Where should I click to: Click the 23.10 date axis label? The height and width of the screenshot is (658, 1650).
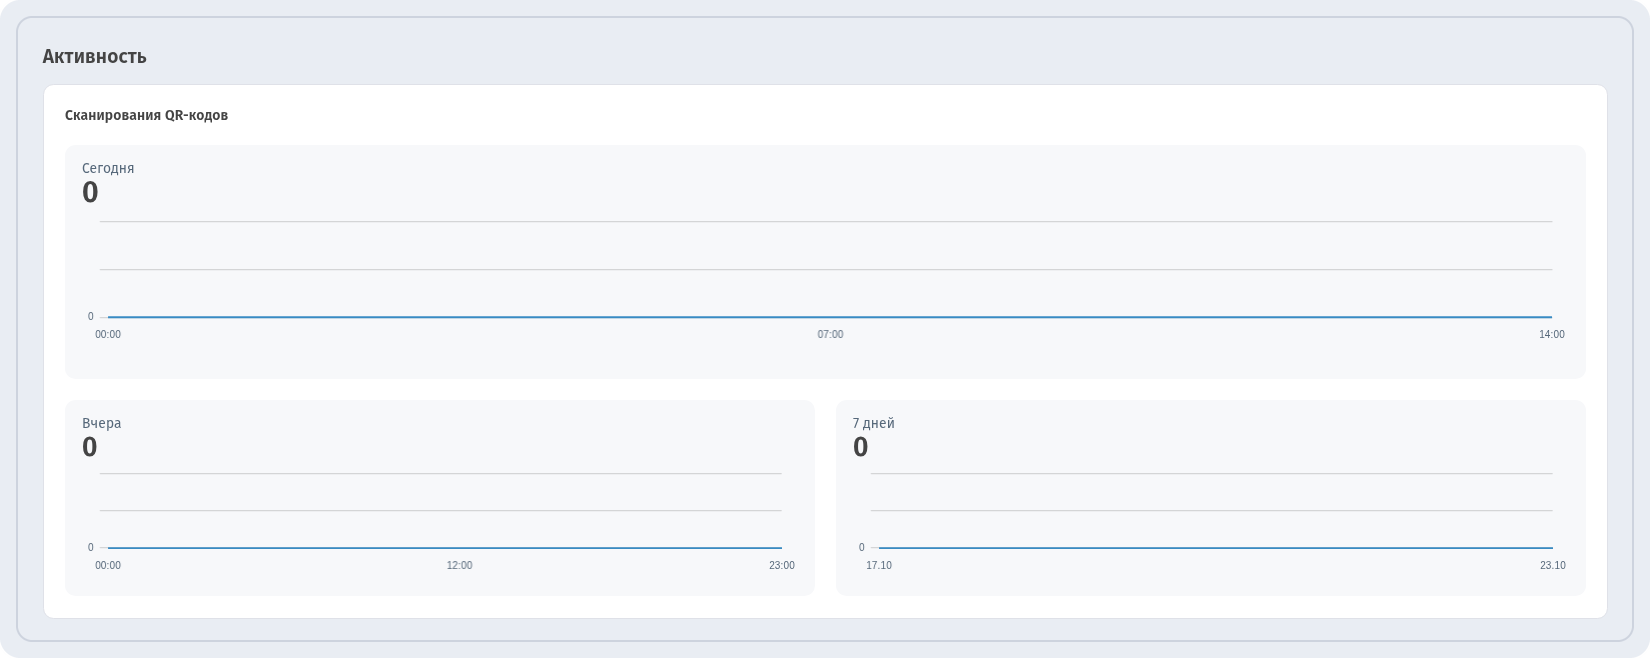click(1553, 565)
